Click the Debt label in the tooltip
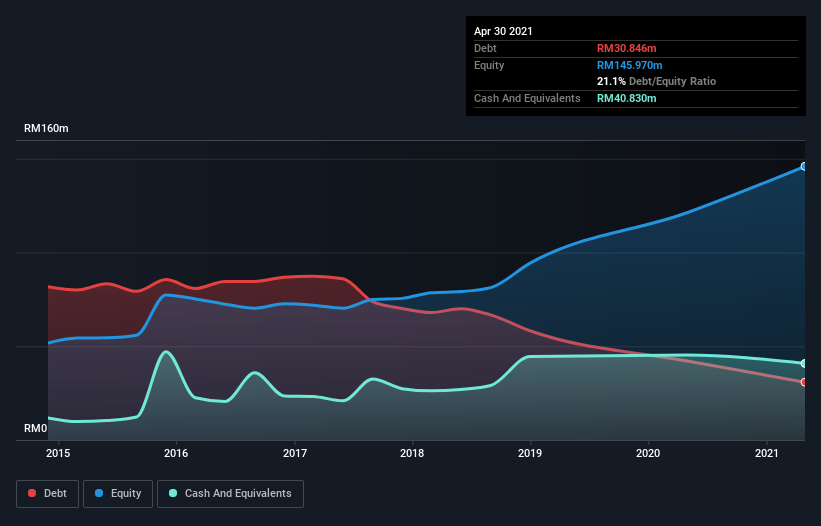The height and width of the screenshot is (526, 821). (x=485, y=48)
